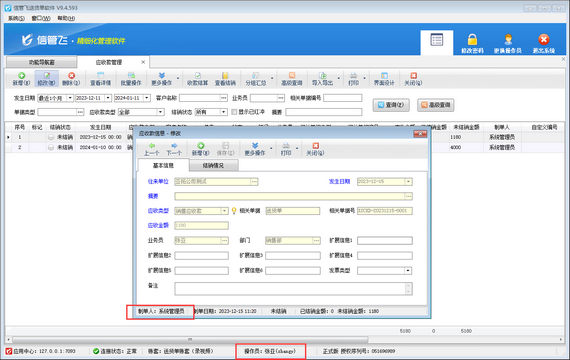Expand the 发票类型 dropdown in the dialog
This screenshot has width=570, height=360.
(x=408, y=271)
